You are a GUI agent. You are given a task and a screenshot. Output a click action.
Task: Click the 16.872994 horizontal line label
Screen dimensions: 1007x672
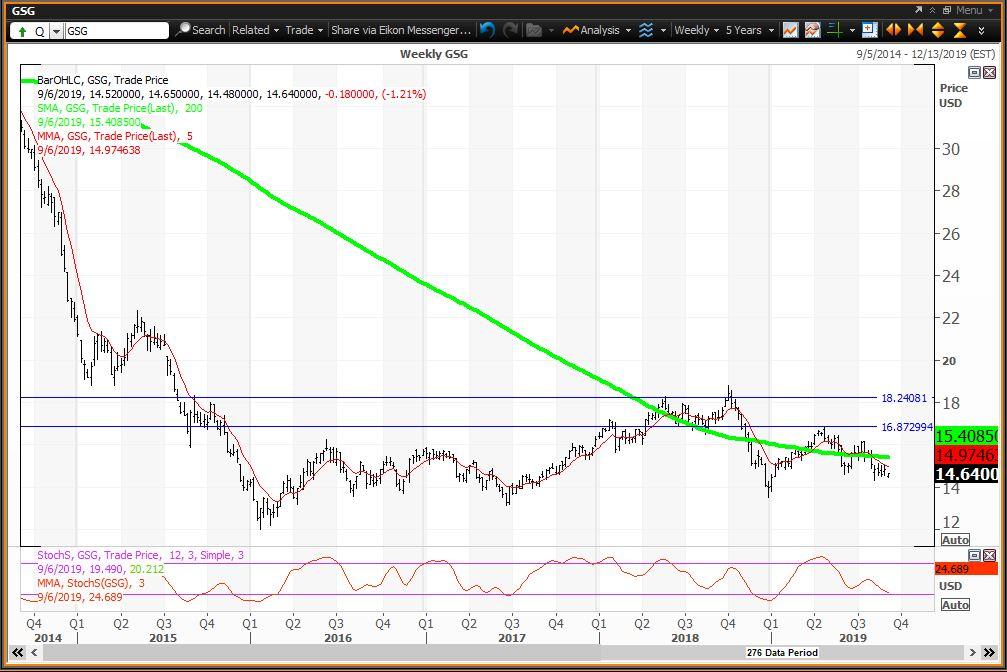point(907,427)
